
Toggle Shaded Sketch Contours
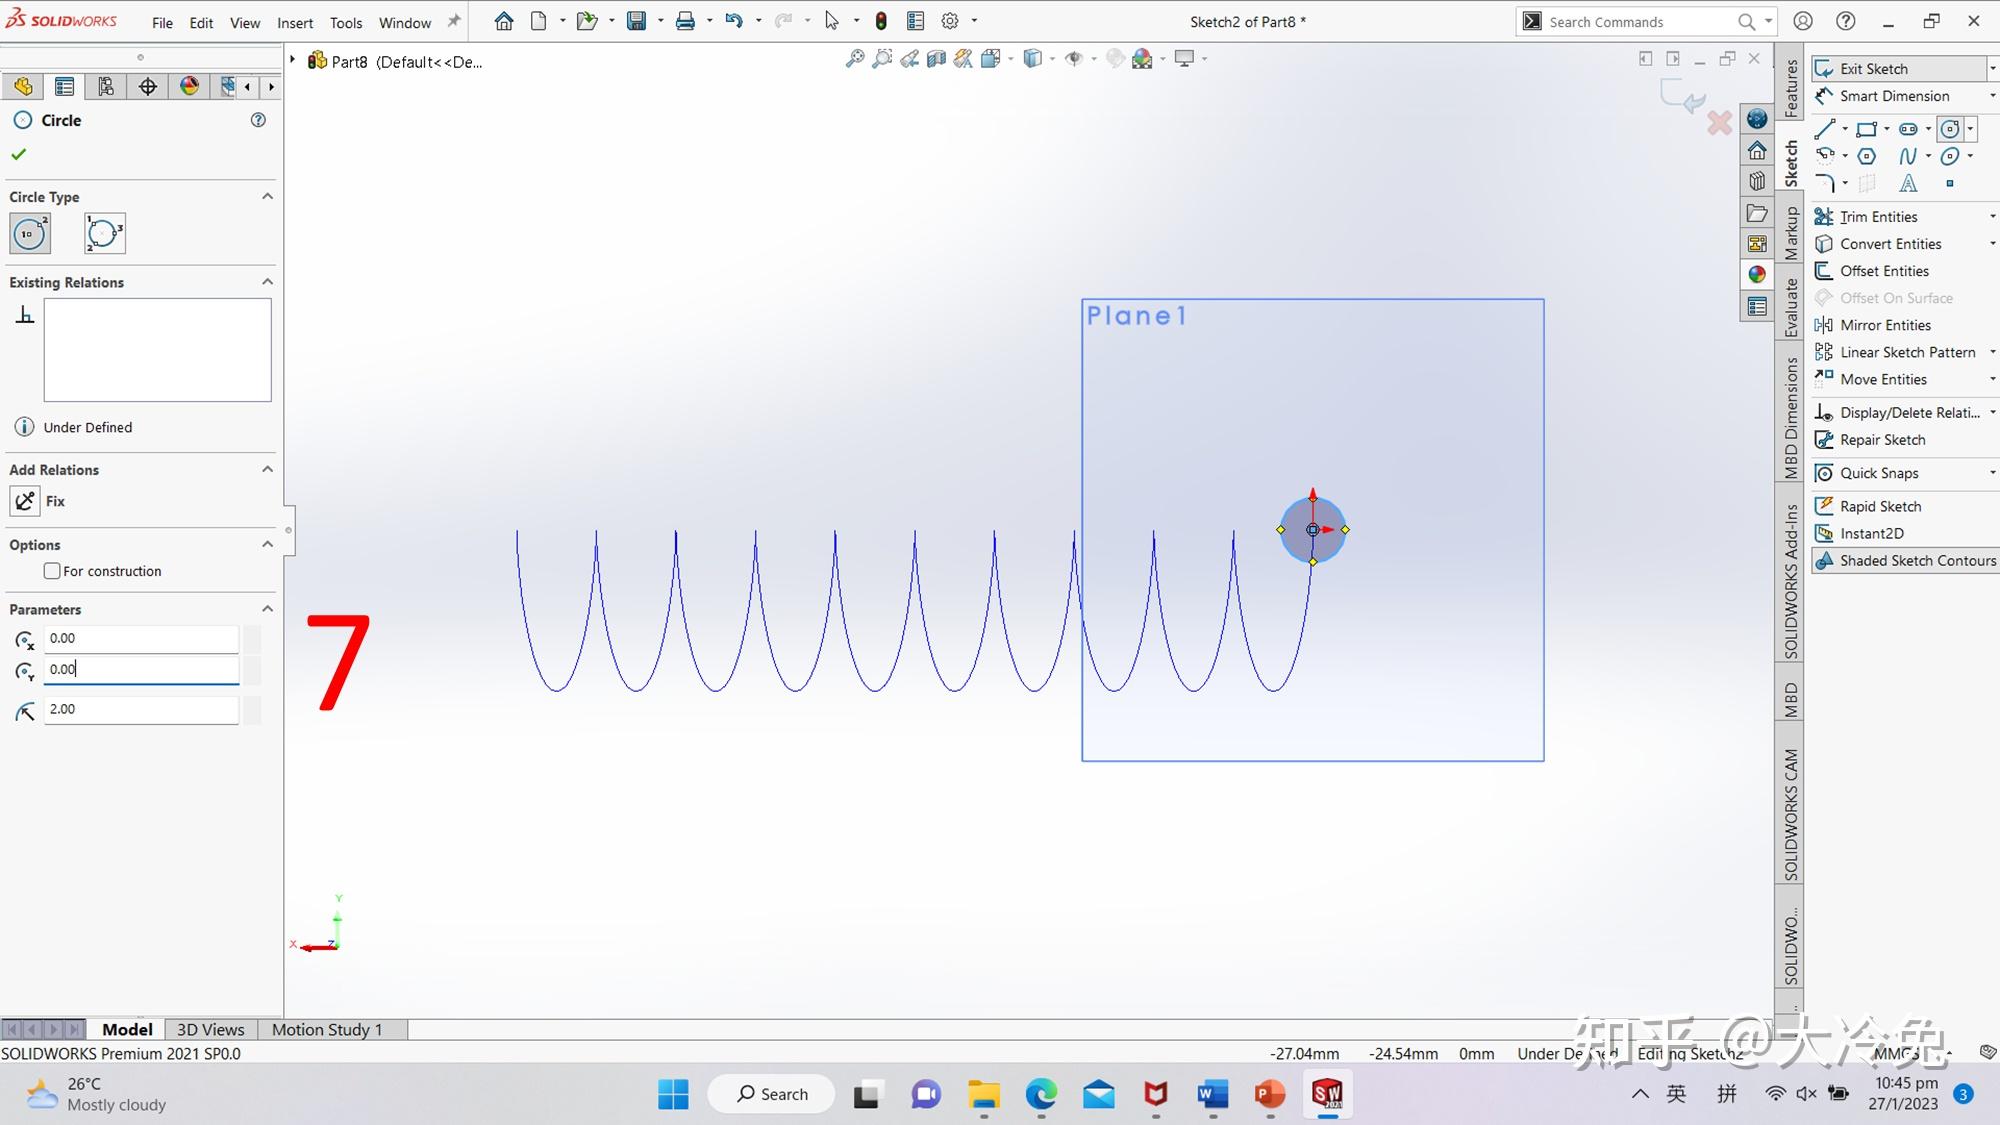(1905, 560)
